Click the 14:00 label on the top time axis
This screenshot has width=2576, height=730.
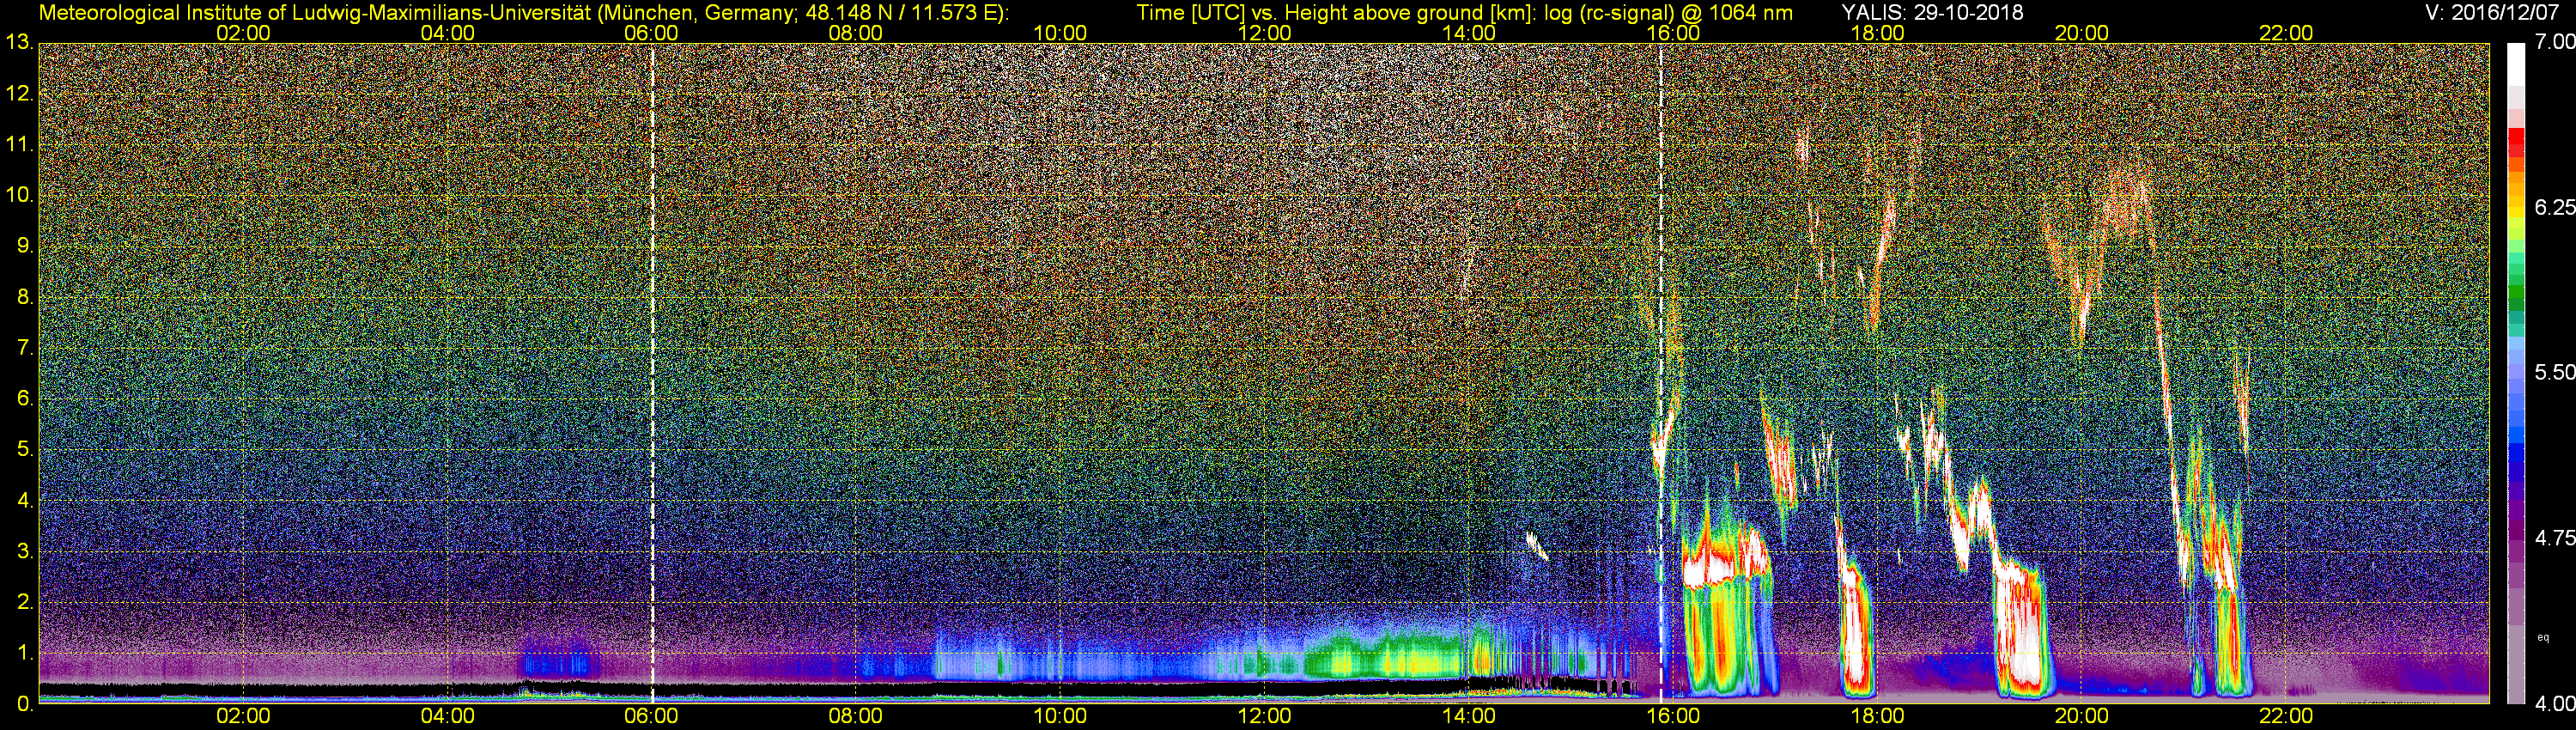[1469, 33]
